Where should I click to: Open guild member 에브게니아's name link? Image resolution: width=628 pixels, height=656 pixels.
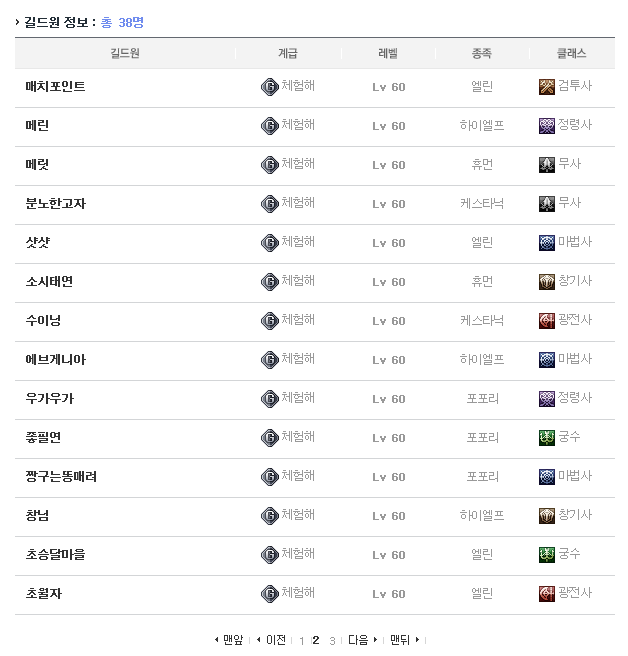55,360
